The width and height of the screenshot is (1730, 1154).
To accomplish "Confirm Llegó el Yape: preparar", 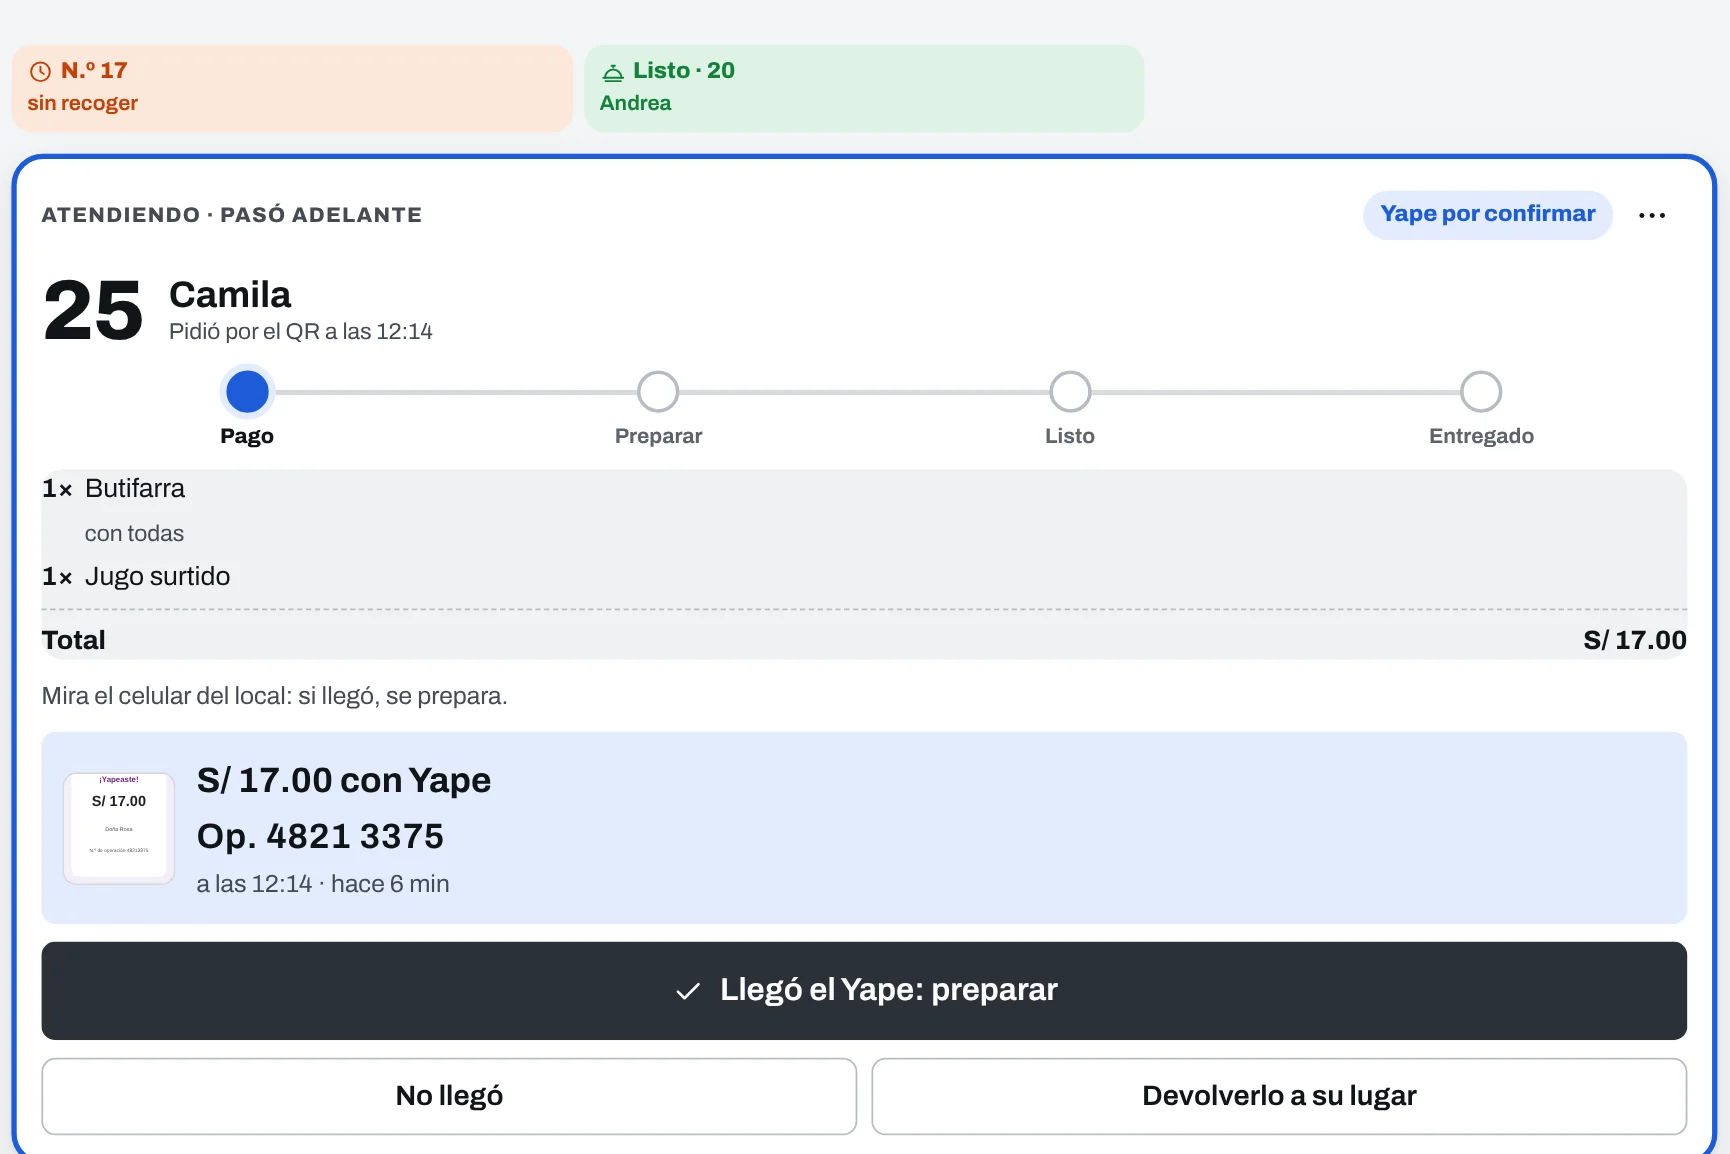I will point(864,990).
